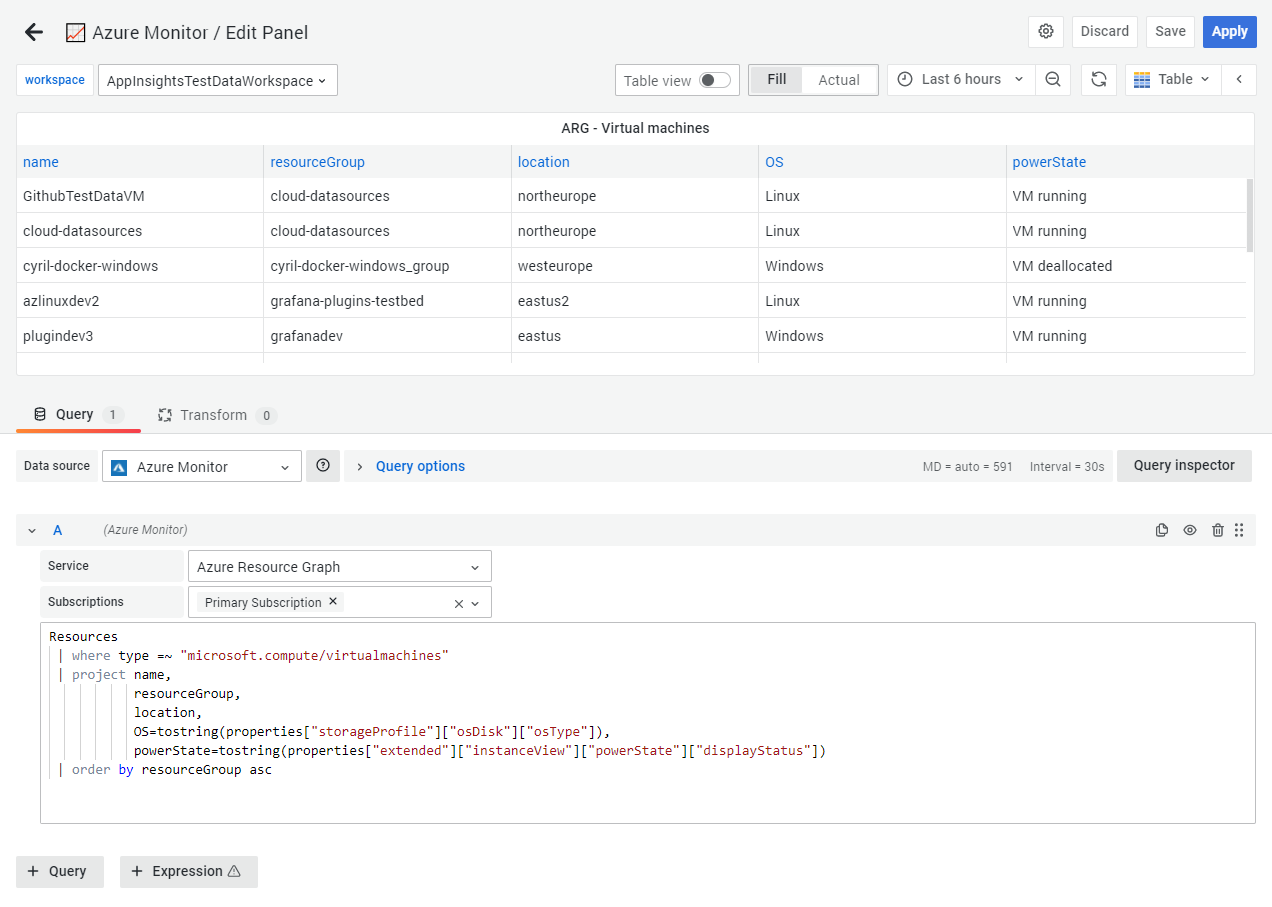Image resolution: width=1272 pixels, height=907 pixels.
Task: Select the Actual display mode
Action: point(839,79)
